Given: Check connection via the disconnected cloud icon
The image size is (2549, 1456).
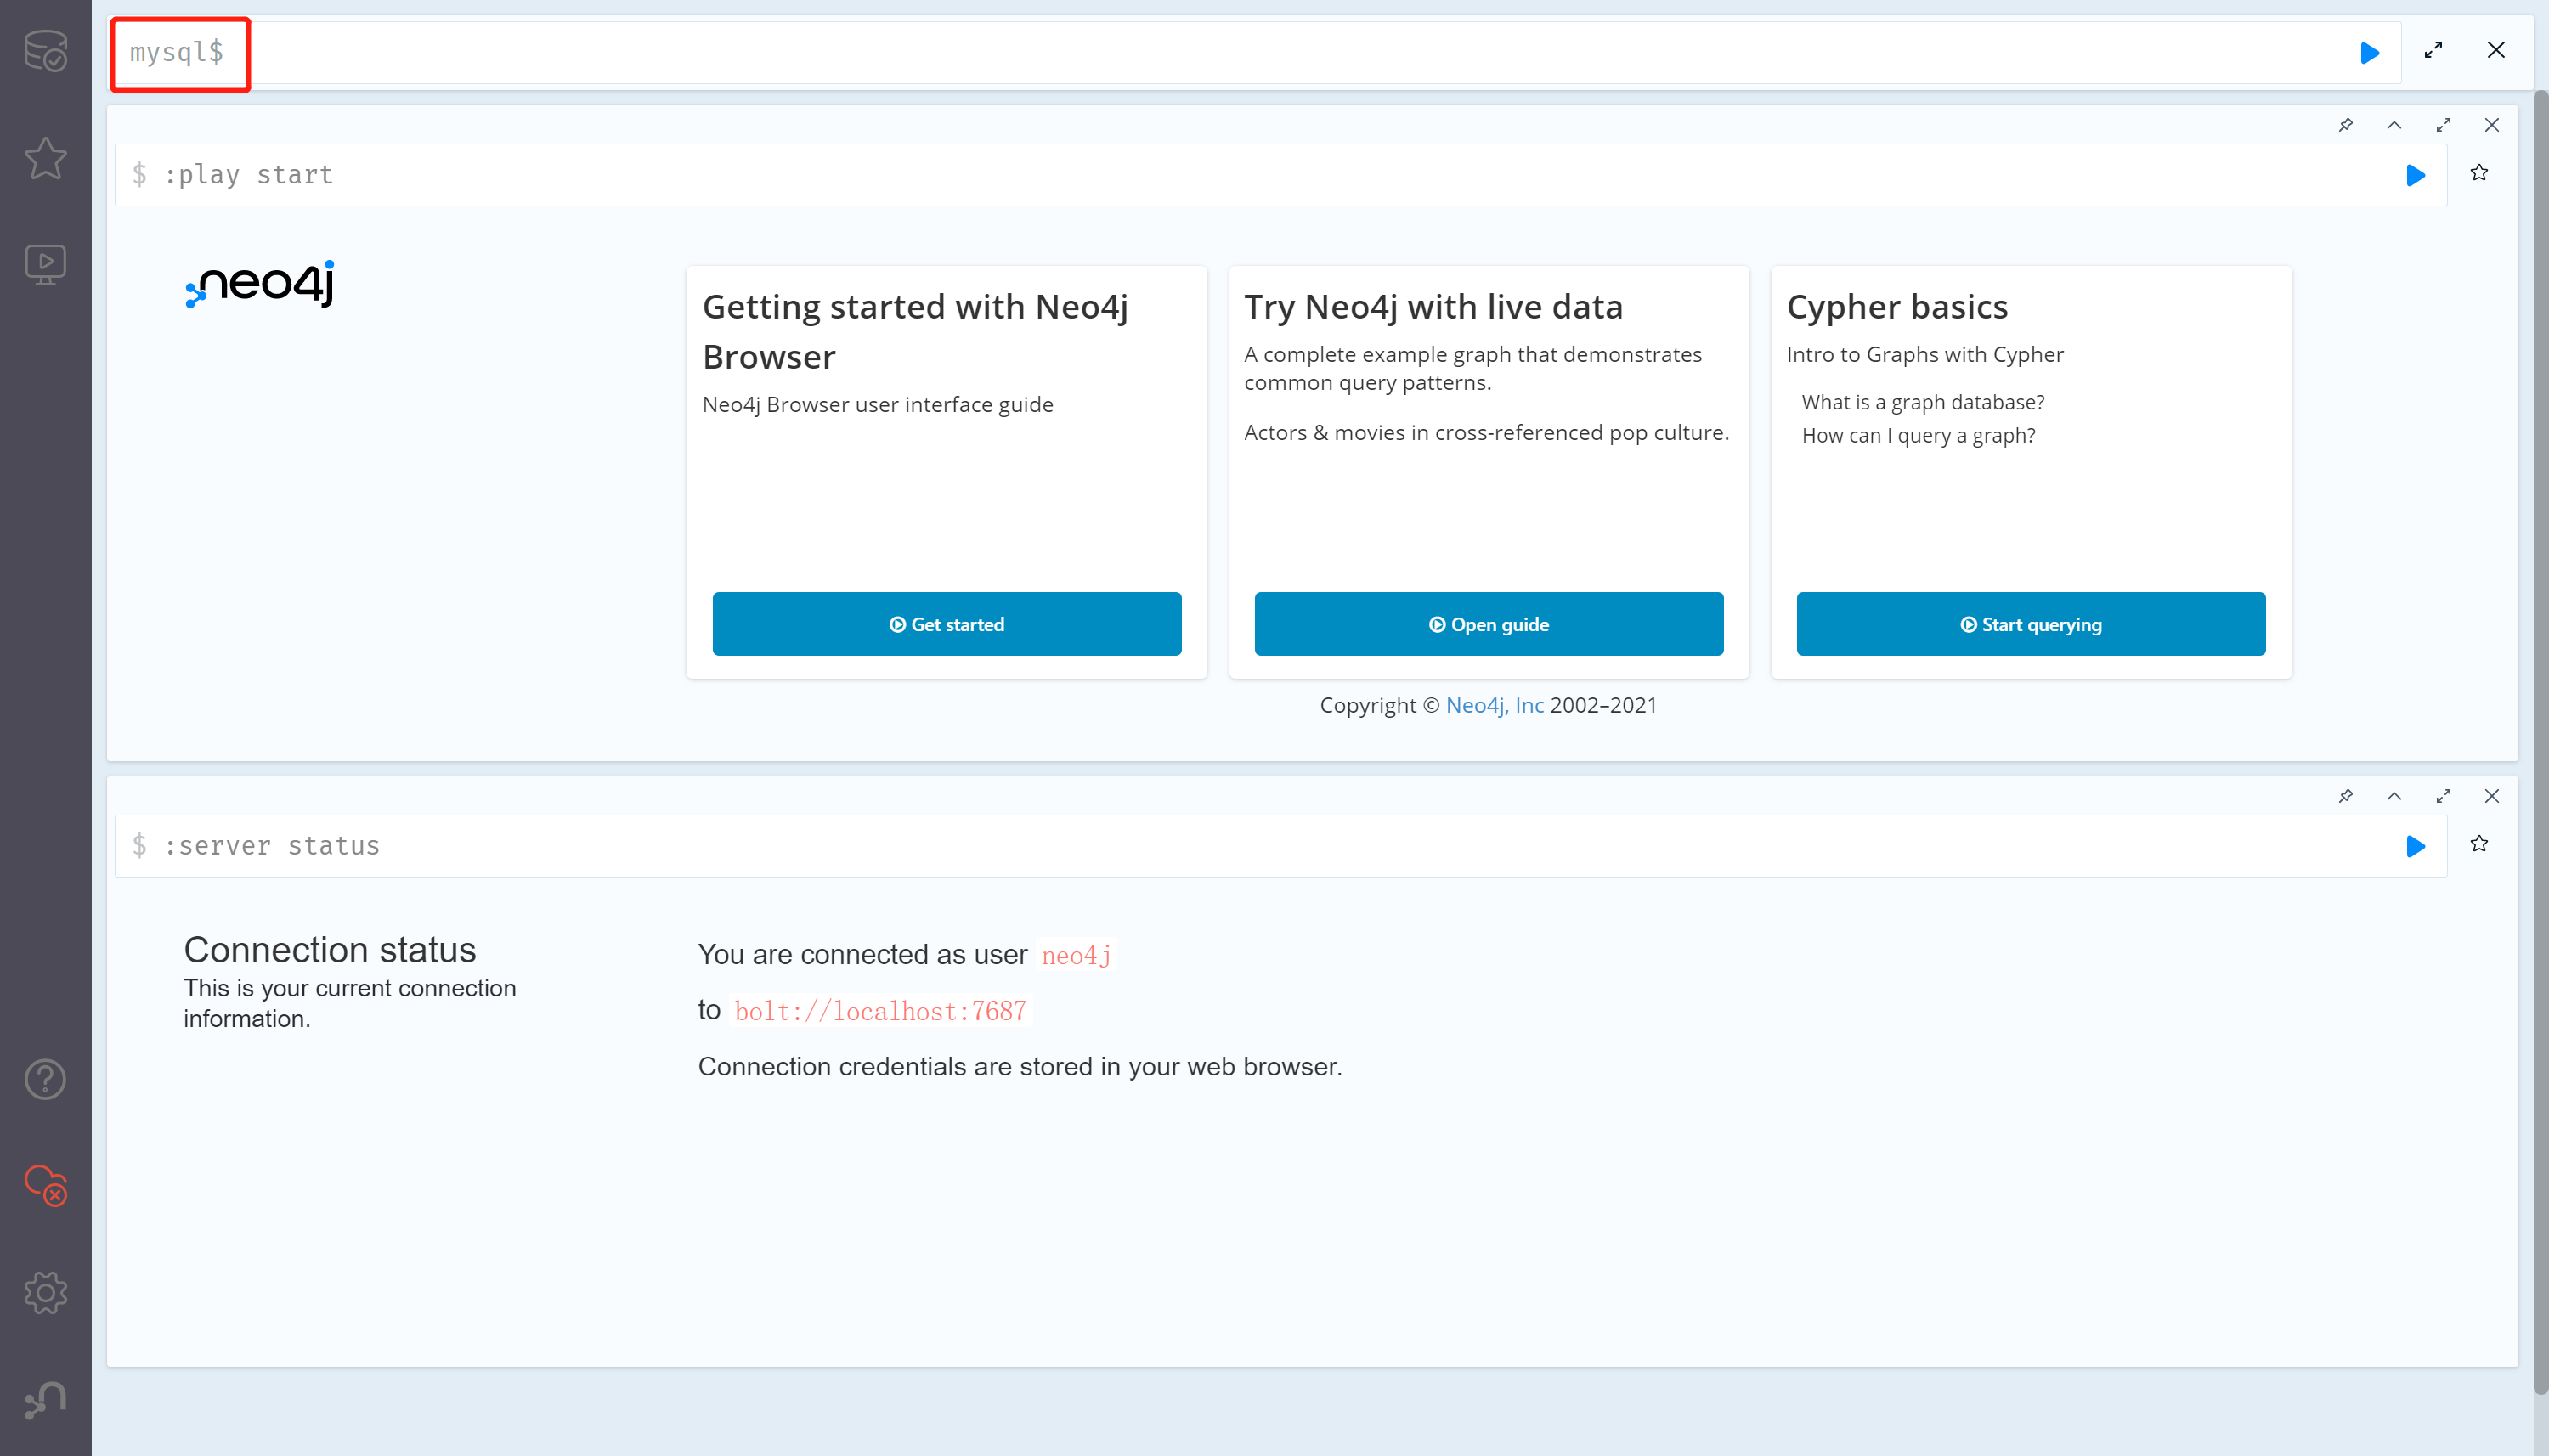Looking at the screenshot, I should click(x=45, y=1187).
